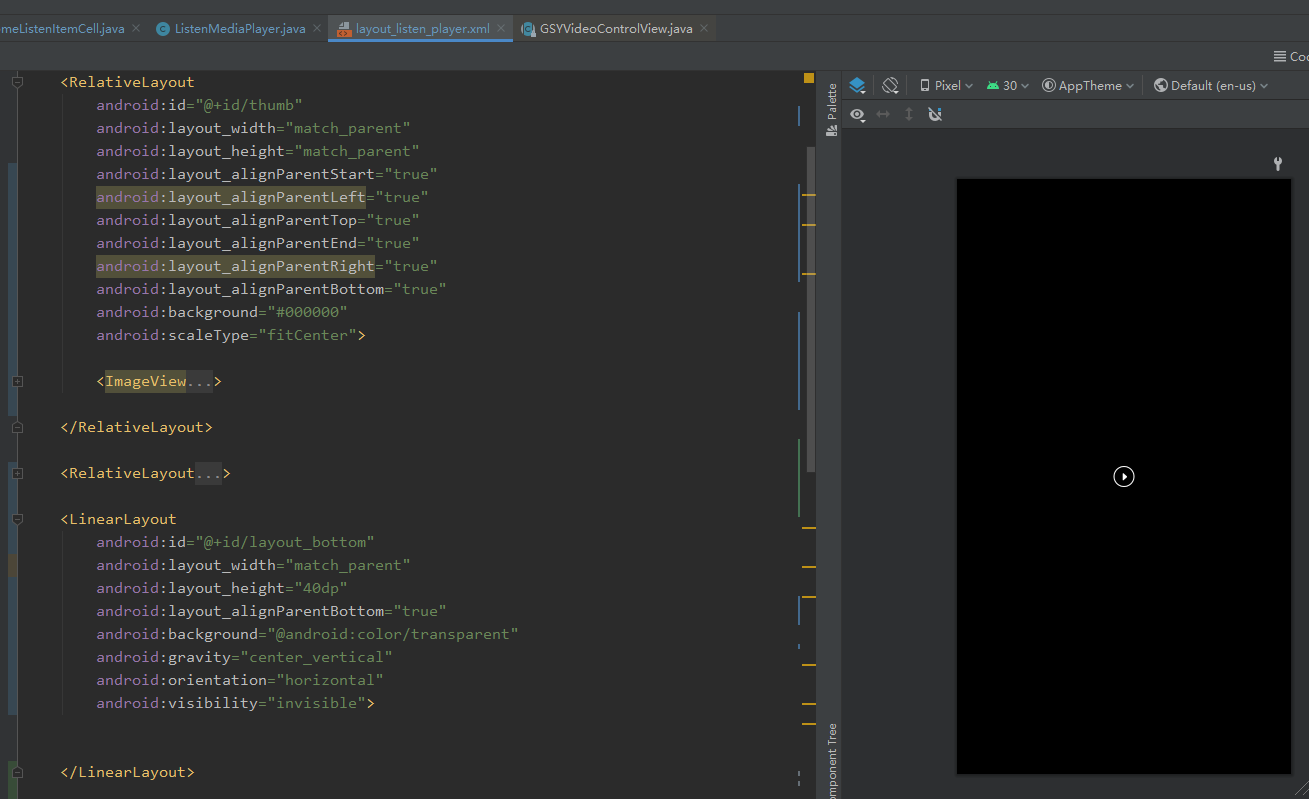Click the layout_alignParentRight attribute line
Screen dimensions: 1309x799
pyautogui.click(x=267, y=266)
